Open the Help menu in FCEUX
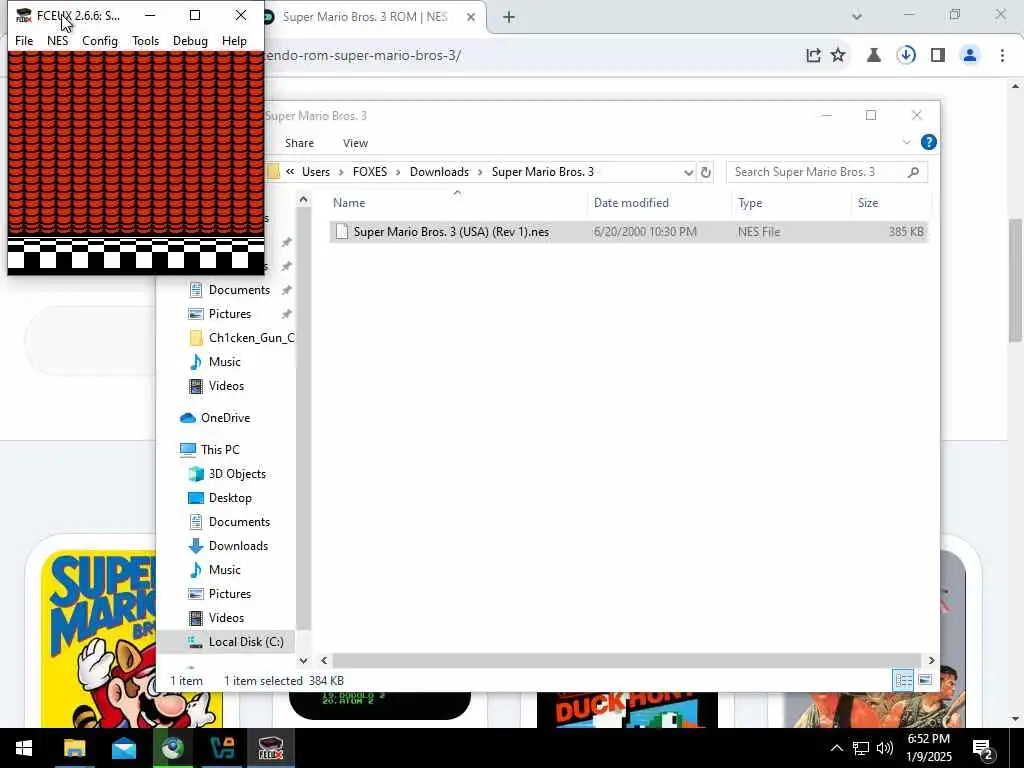The height and width of the screenshot is (768, 1024). coord(234,40)
